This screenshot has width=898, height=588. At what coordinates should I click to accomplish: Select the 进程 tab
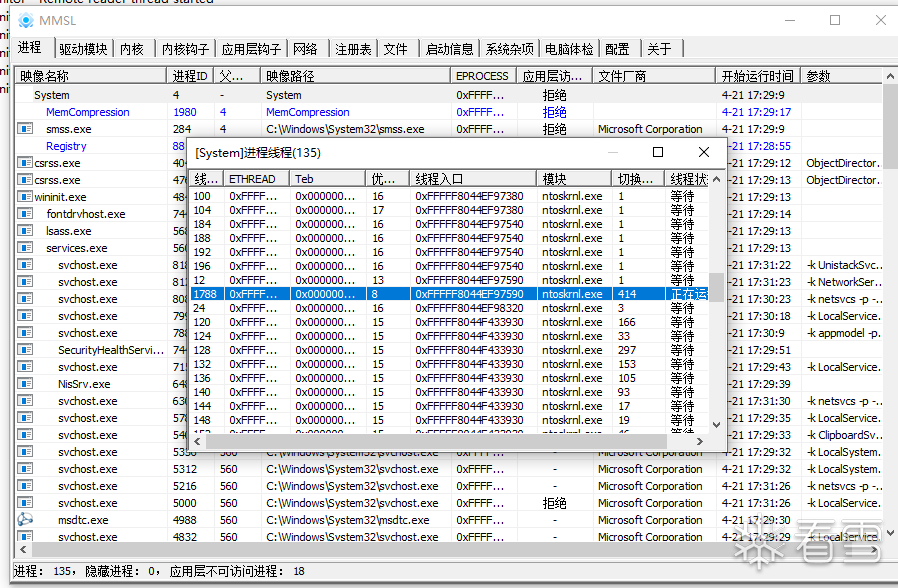30,48
